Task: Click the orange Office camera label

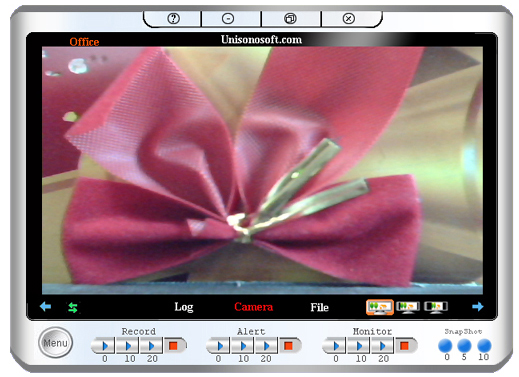Action: click(x=84, y=42)
